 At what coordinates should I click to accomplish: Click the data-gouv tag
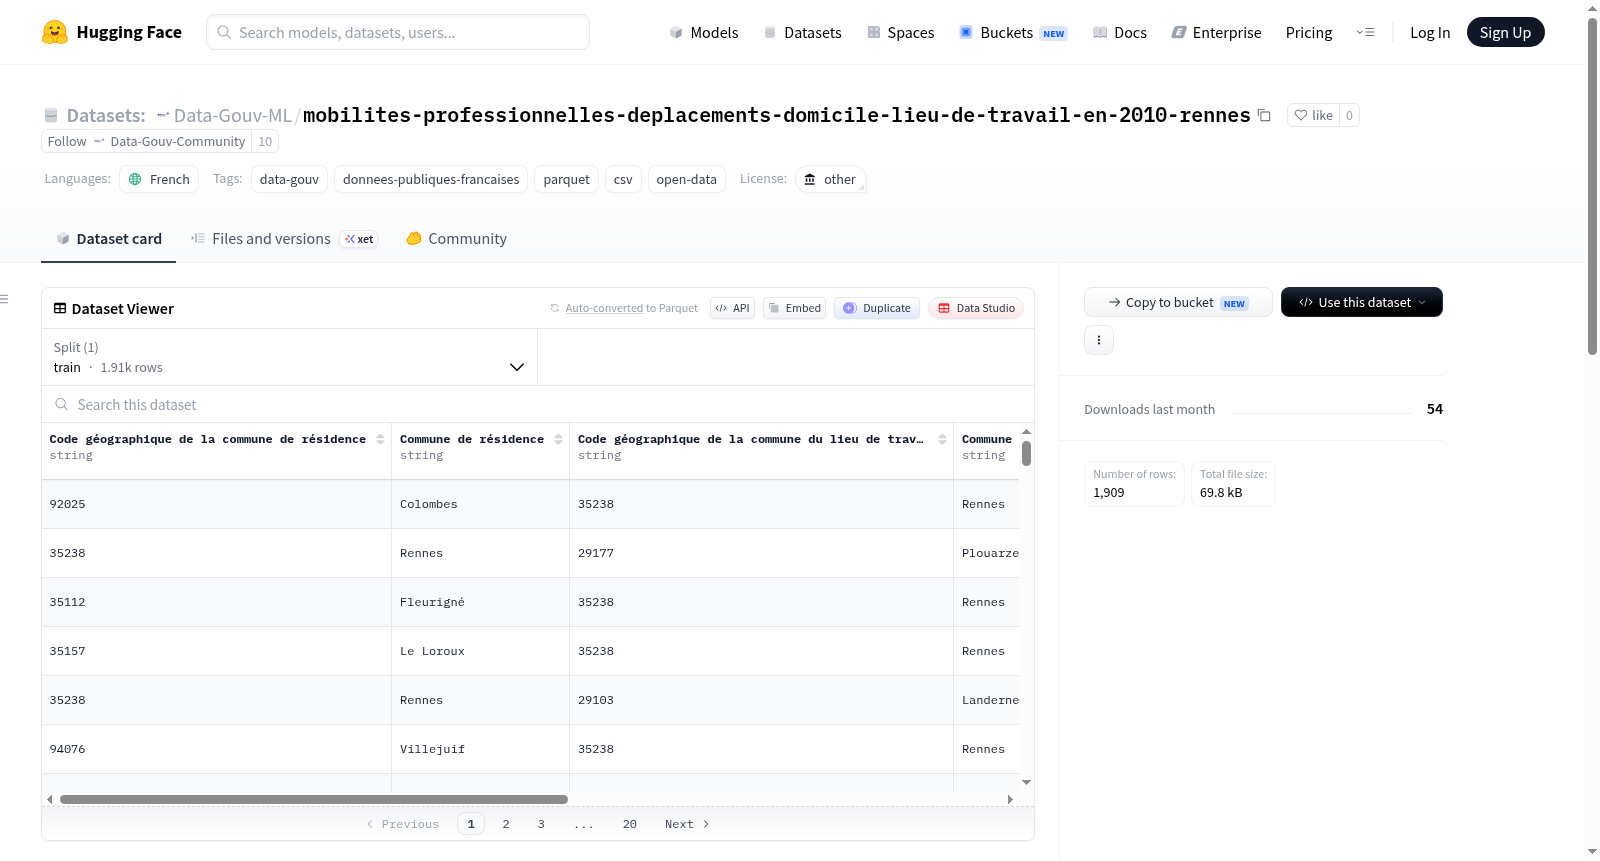tap(289, 179)
